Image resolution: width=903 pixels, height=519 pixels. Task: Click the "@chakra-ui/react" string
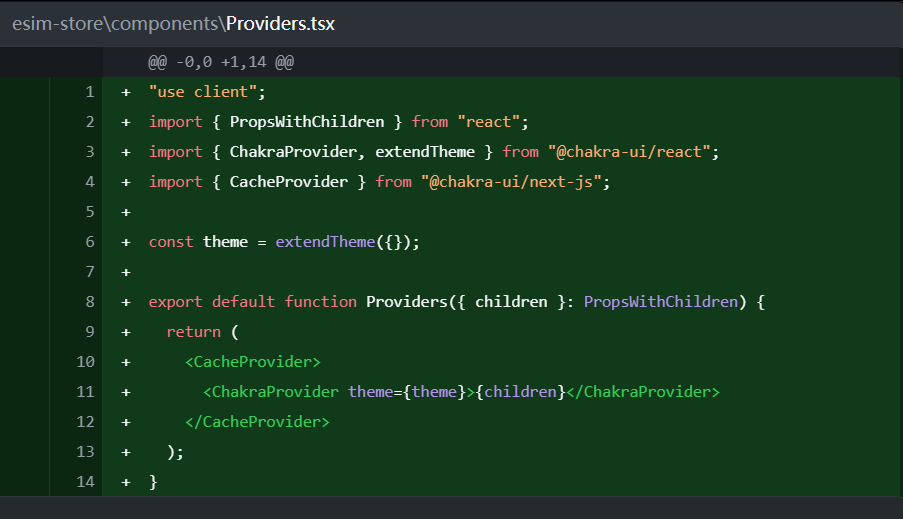tap(629, 152)
